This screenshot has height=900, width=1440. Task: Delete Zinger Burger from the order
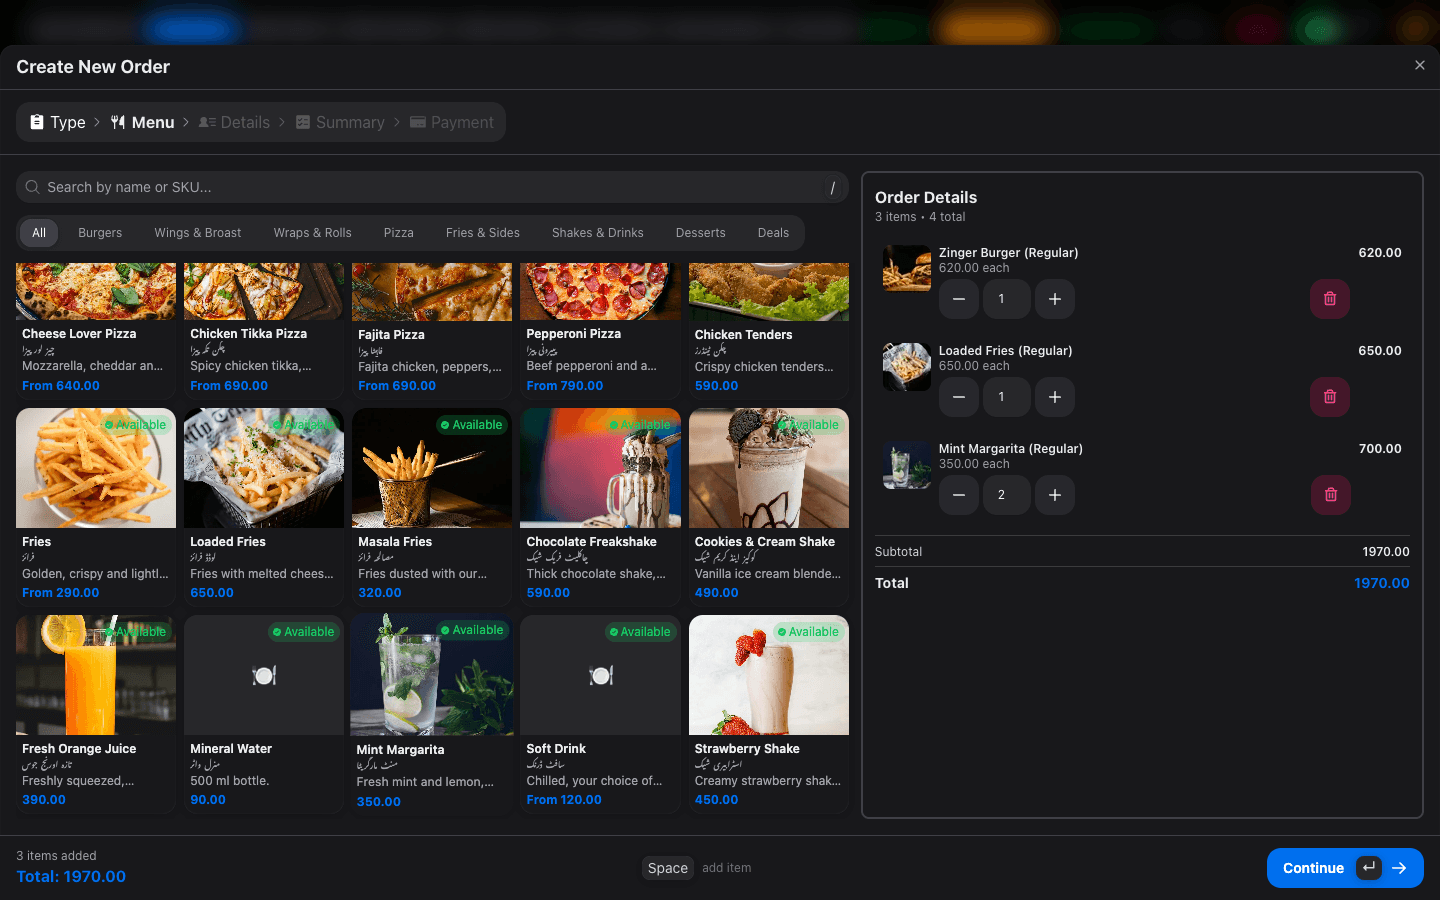(1329, 299)
